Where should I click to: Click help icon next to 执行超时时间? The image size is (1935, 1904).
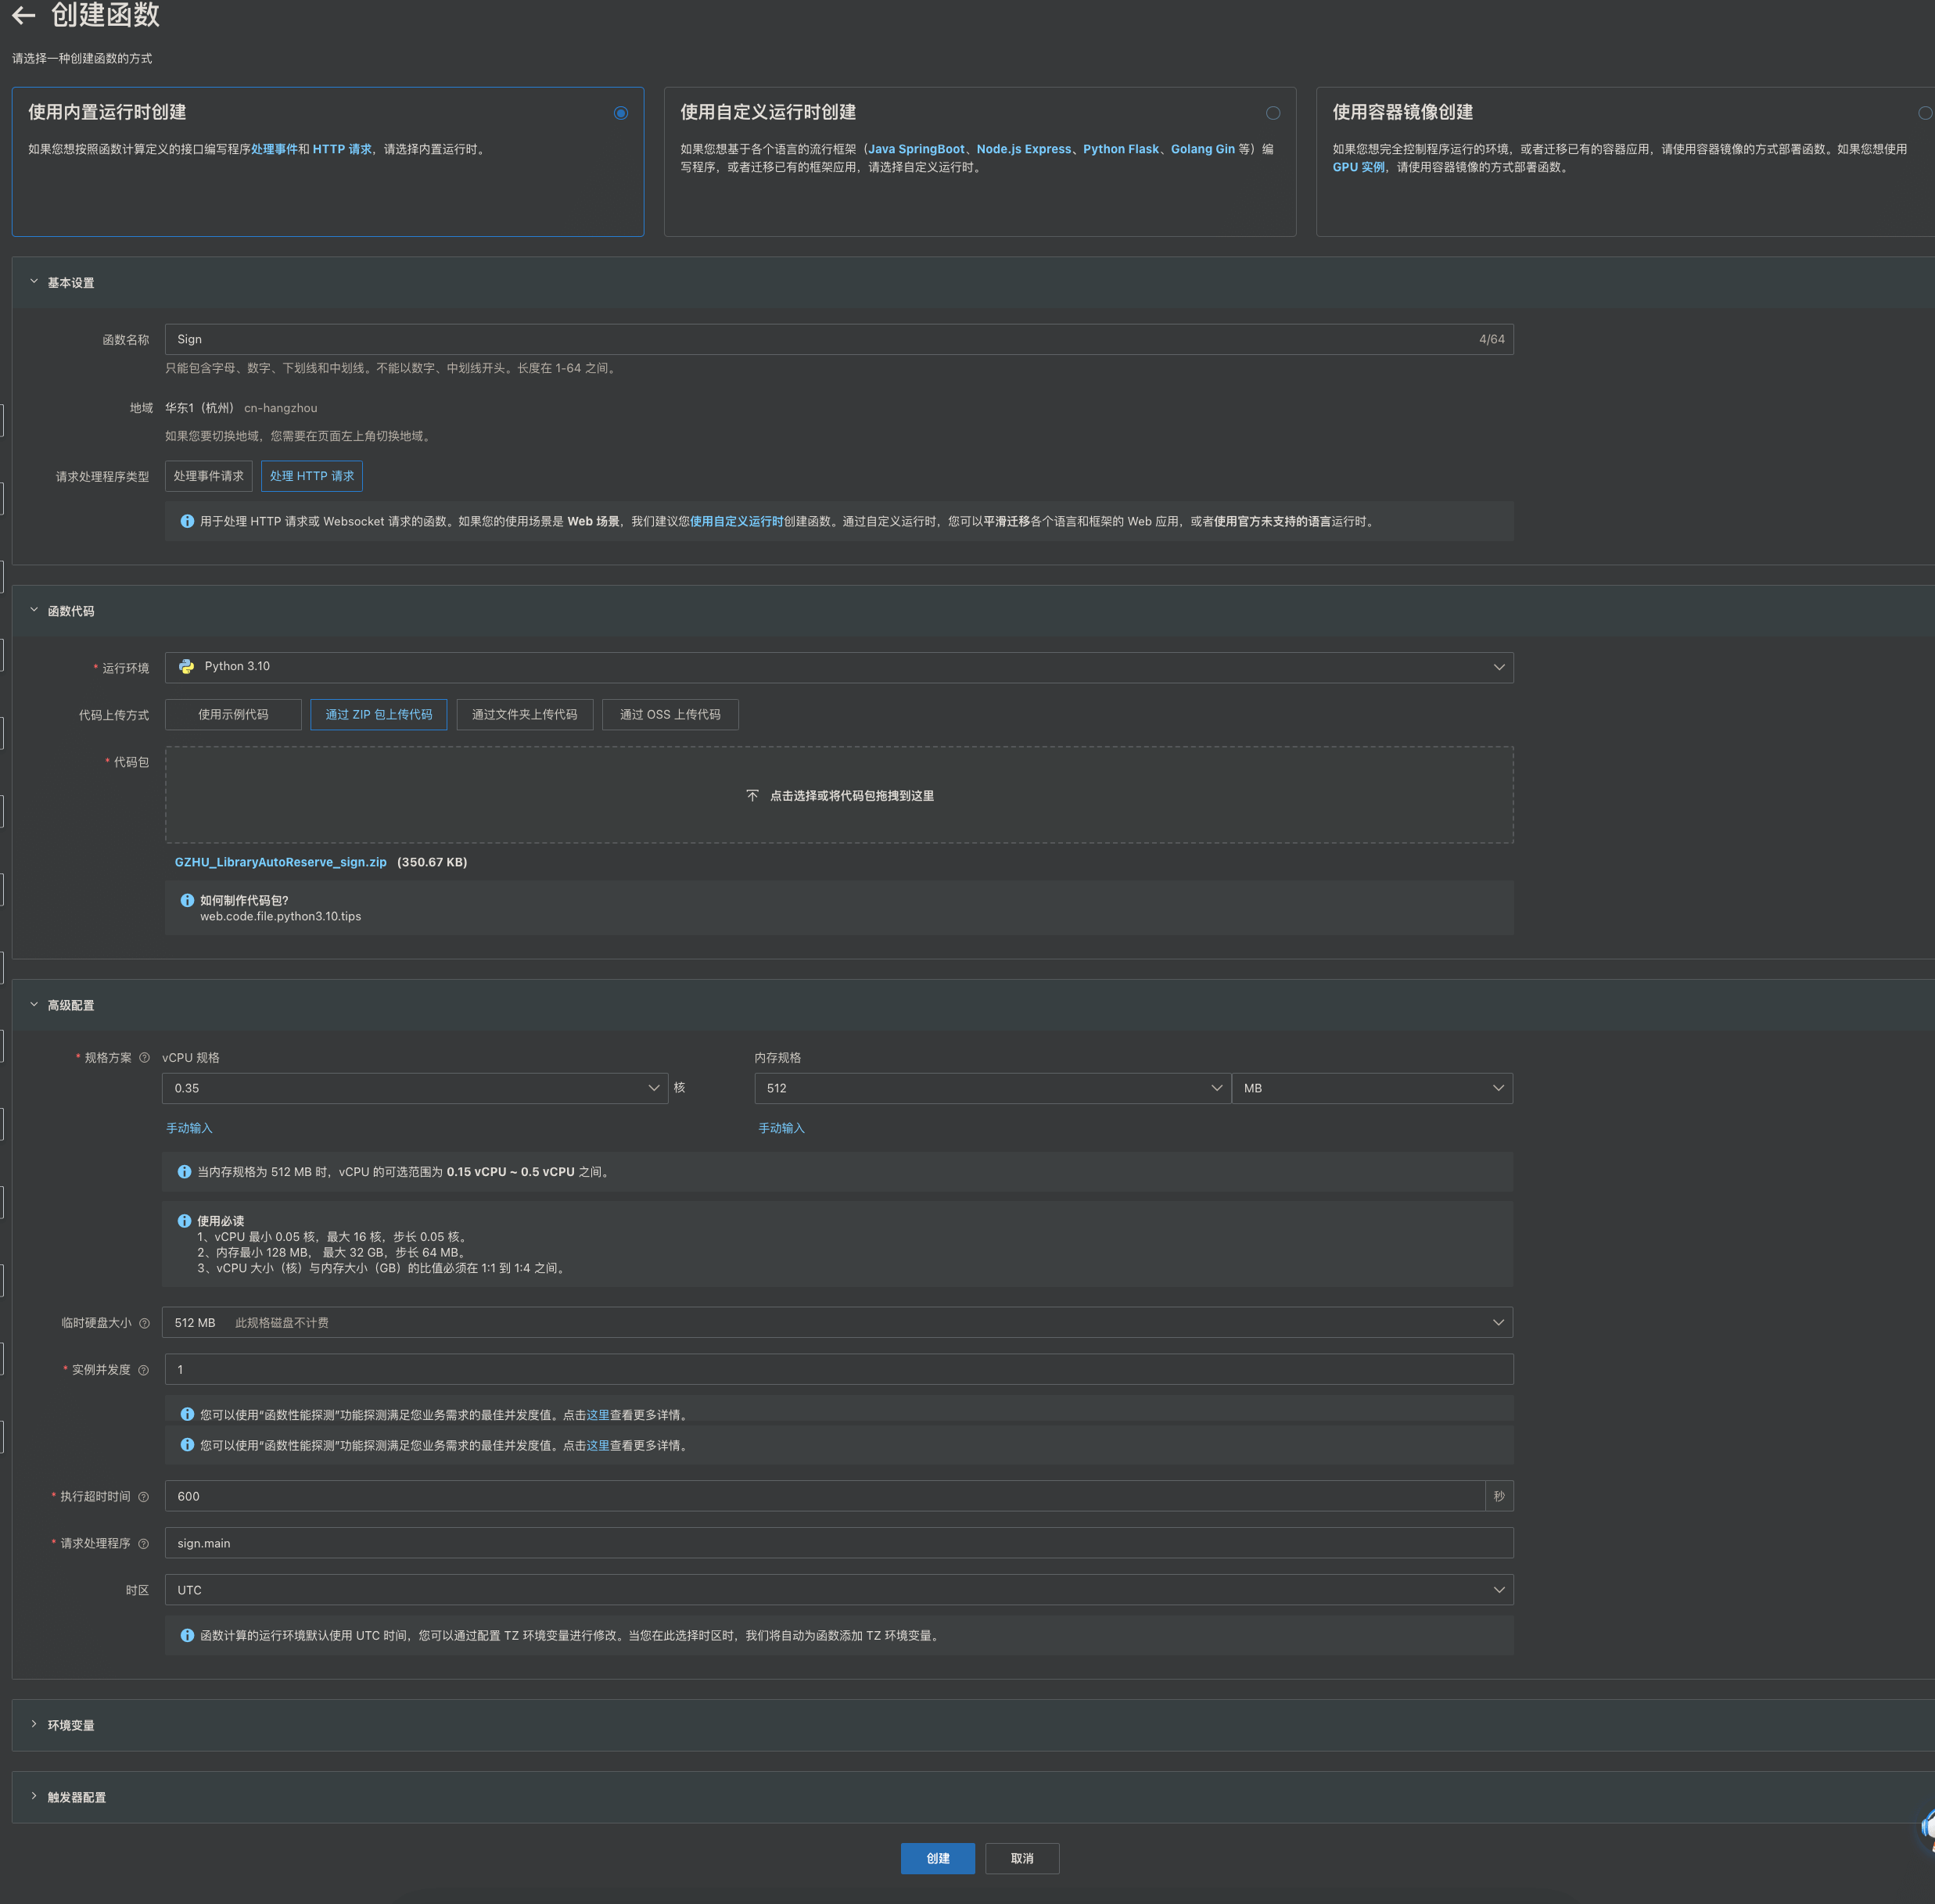143,1497
